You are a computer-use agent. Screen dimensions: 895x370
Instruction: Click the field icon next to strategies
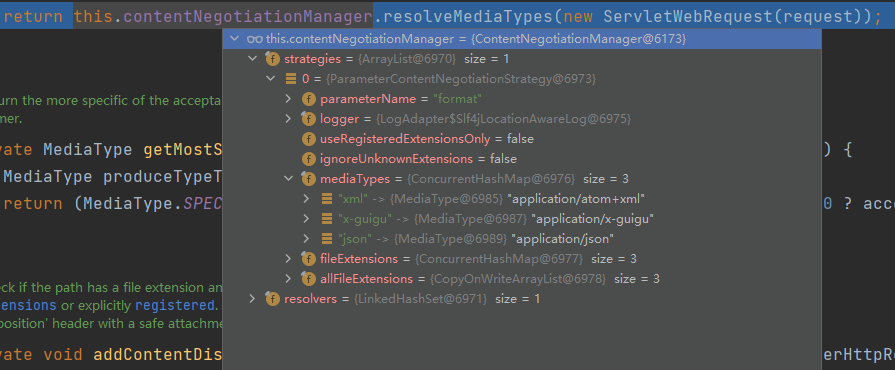click(x=273, y=59)
